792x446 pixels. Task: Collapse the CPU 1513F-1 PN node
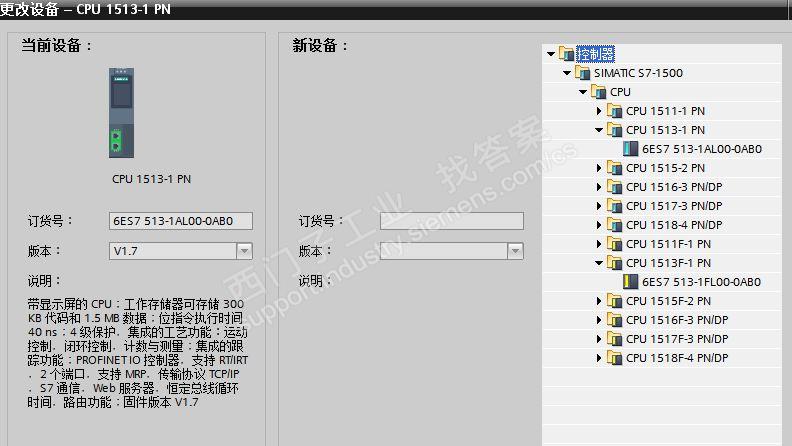(600, 263)
